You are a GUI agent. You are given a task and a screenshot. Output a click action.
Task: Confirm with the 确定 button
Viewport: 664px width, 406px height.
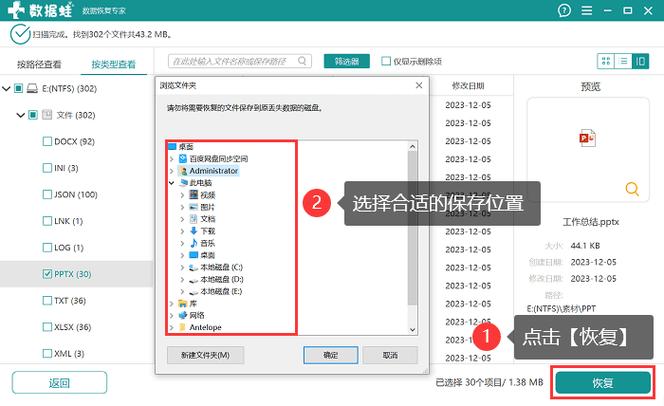tap(331, 355)
